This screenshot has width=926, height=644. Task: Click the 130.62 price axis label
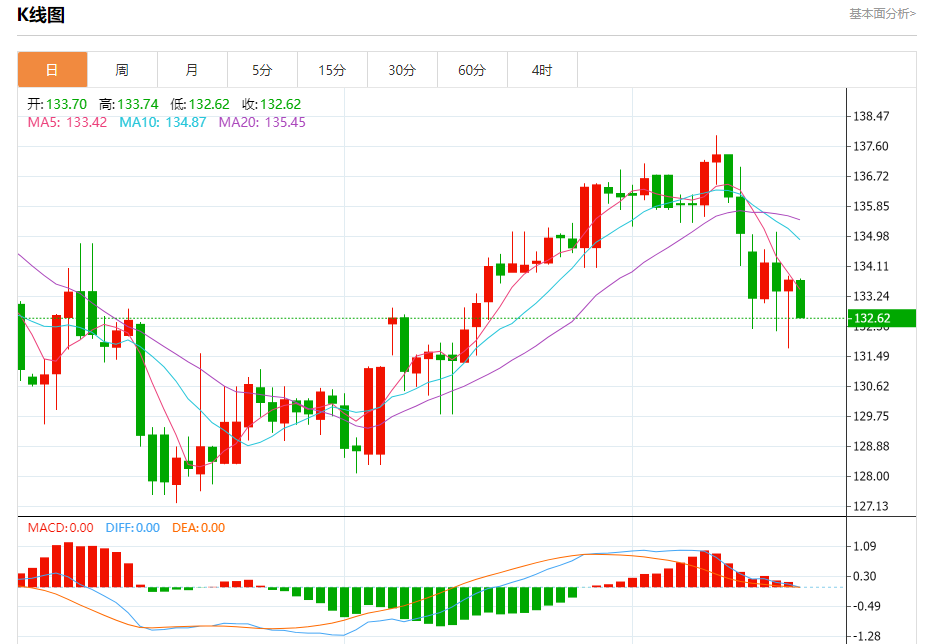(x=871, y=386)
